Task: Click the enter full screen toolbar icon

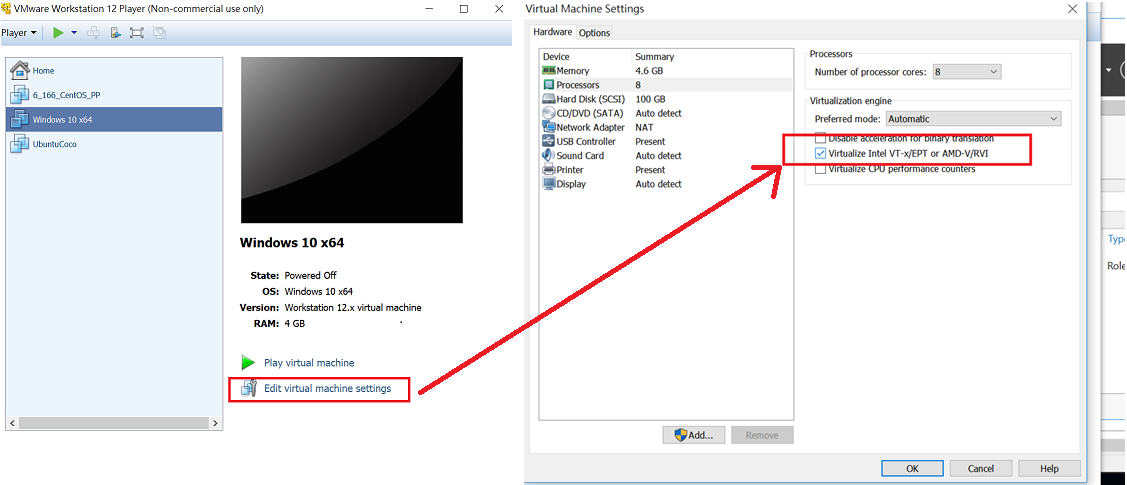Action: click(x=137, y=33)
